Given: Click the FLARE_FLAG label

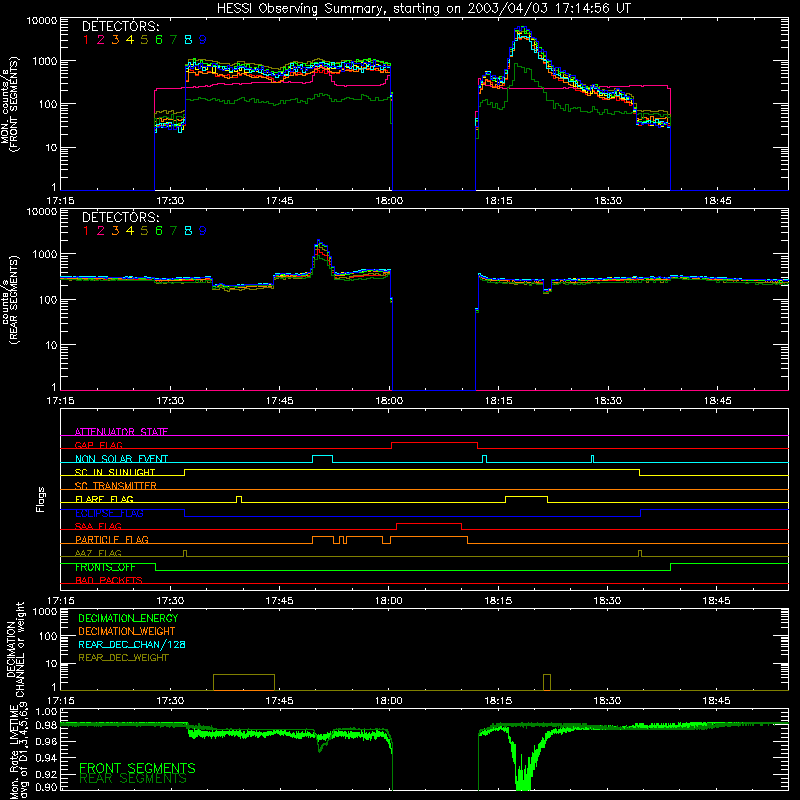Looking at the screenshot, I should click(x=104, y=499).
